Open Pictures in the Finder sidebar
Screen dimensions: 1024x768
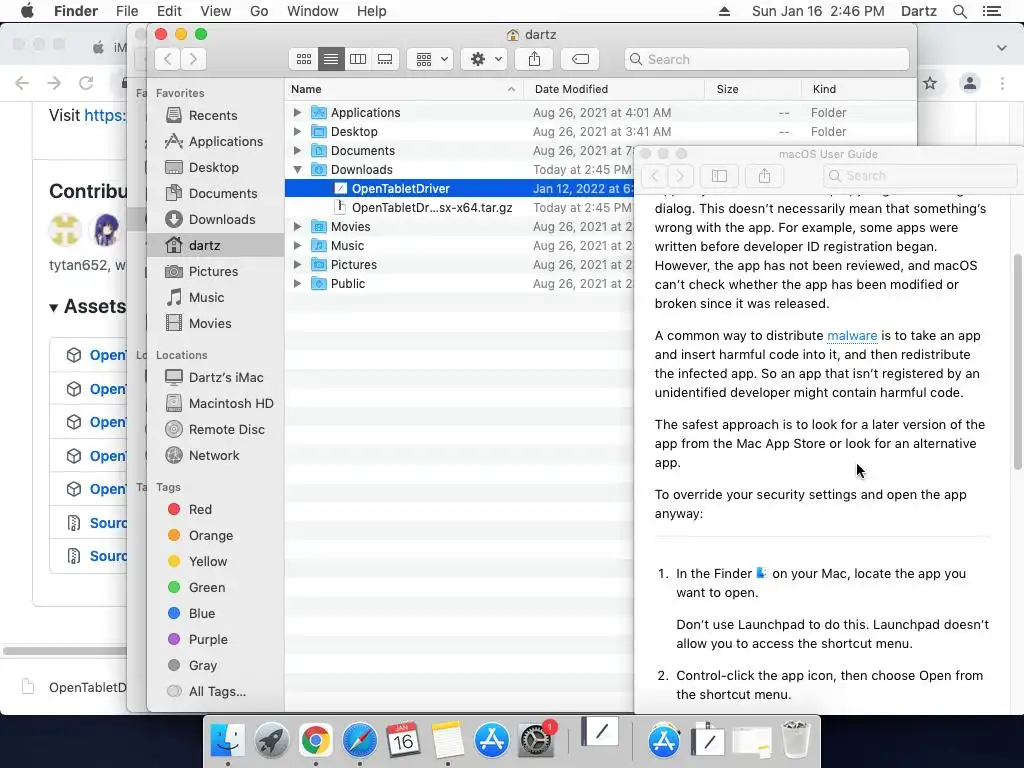pos(201,272)
